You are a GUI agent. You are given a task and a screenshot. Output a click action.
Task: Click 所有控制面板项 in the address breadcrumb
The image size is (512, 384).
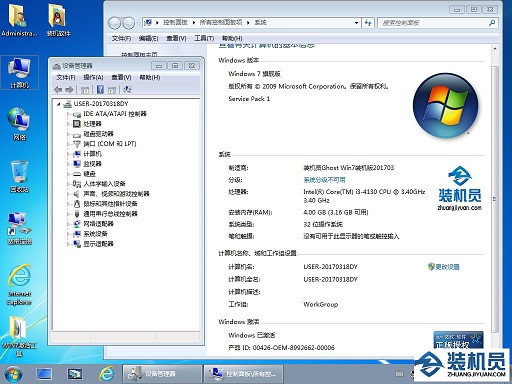[x=220, y=22]
